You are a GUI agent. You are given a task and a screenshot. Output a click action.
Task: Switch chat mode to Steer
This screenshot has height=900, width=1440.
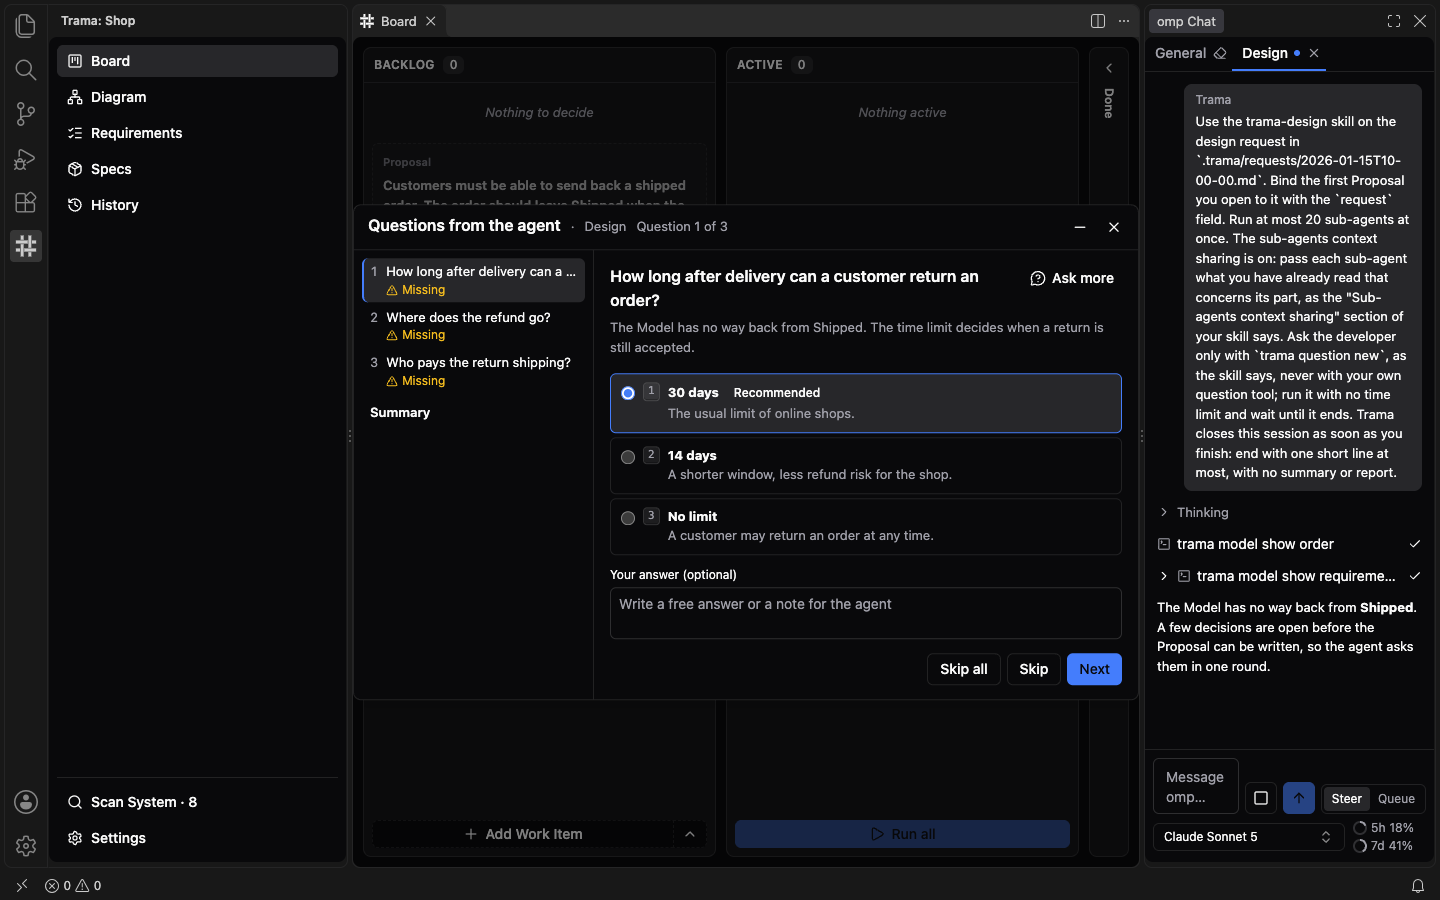click(1346, 799)
